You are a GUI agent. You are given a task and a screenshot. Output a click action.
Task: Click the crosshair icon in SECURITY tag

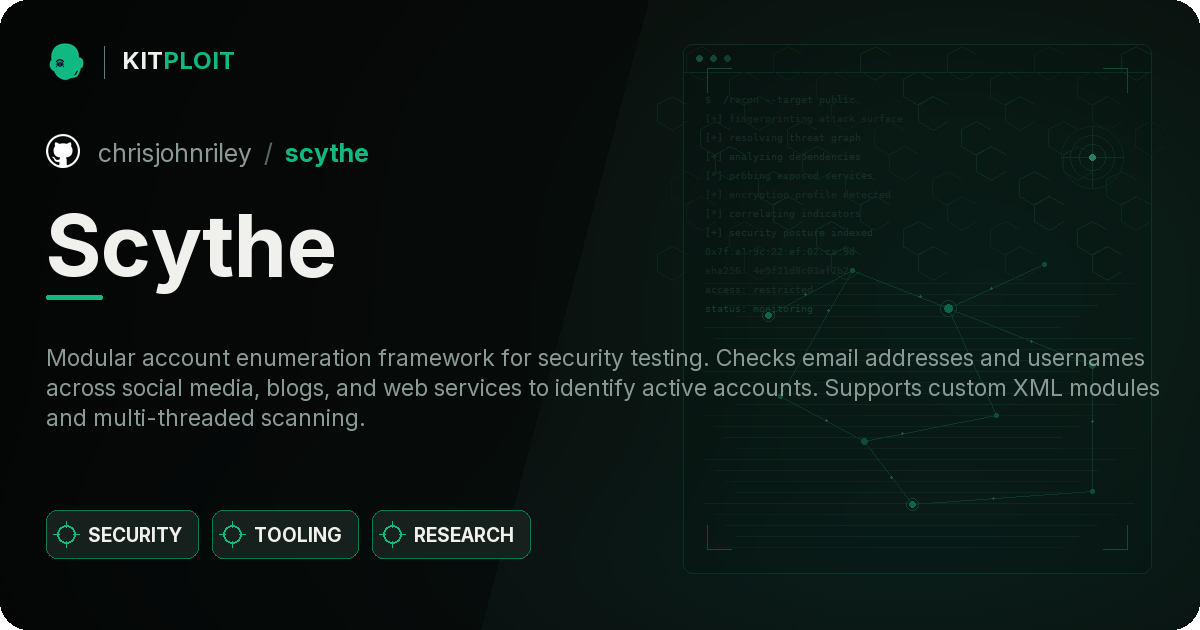pos(67,535)
